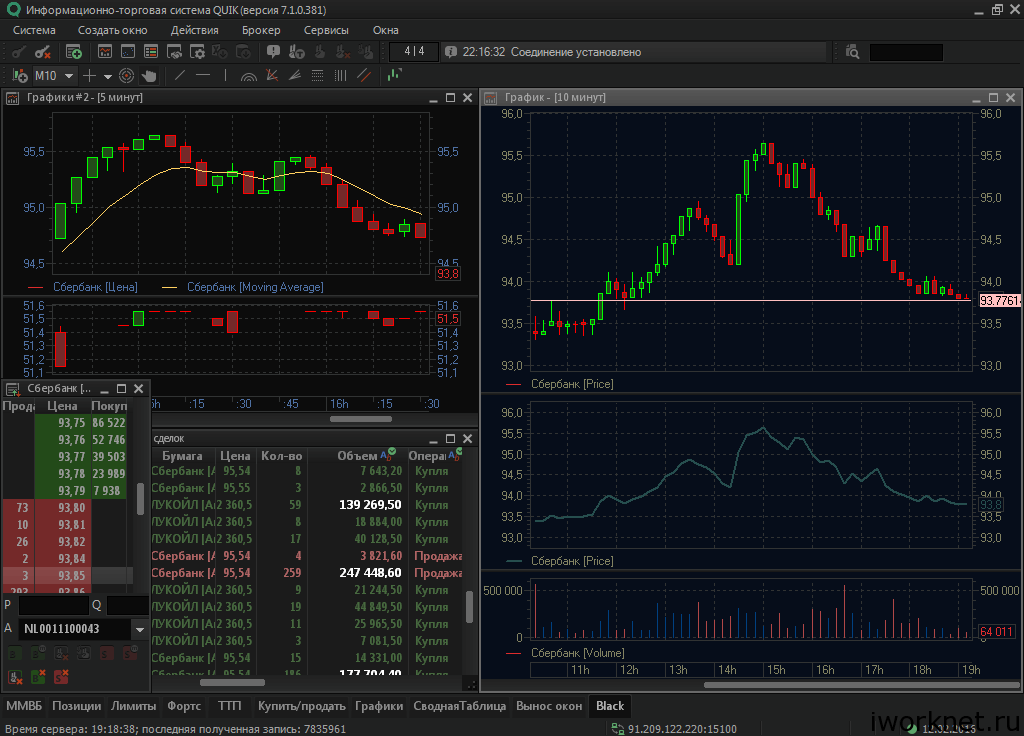Image resolution: width=1024 pixels, height=736 pixels.
Task: Switch to the Позиции tab
Action: 77,706
